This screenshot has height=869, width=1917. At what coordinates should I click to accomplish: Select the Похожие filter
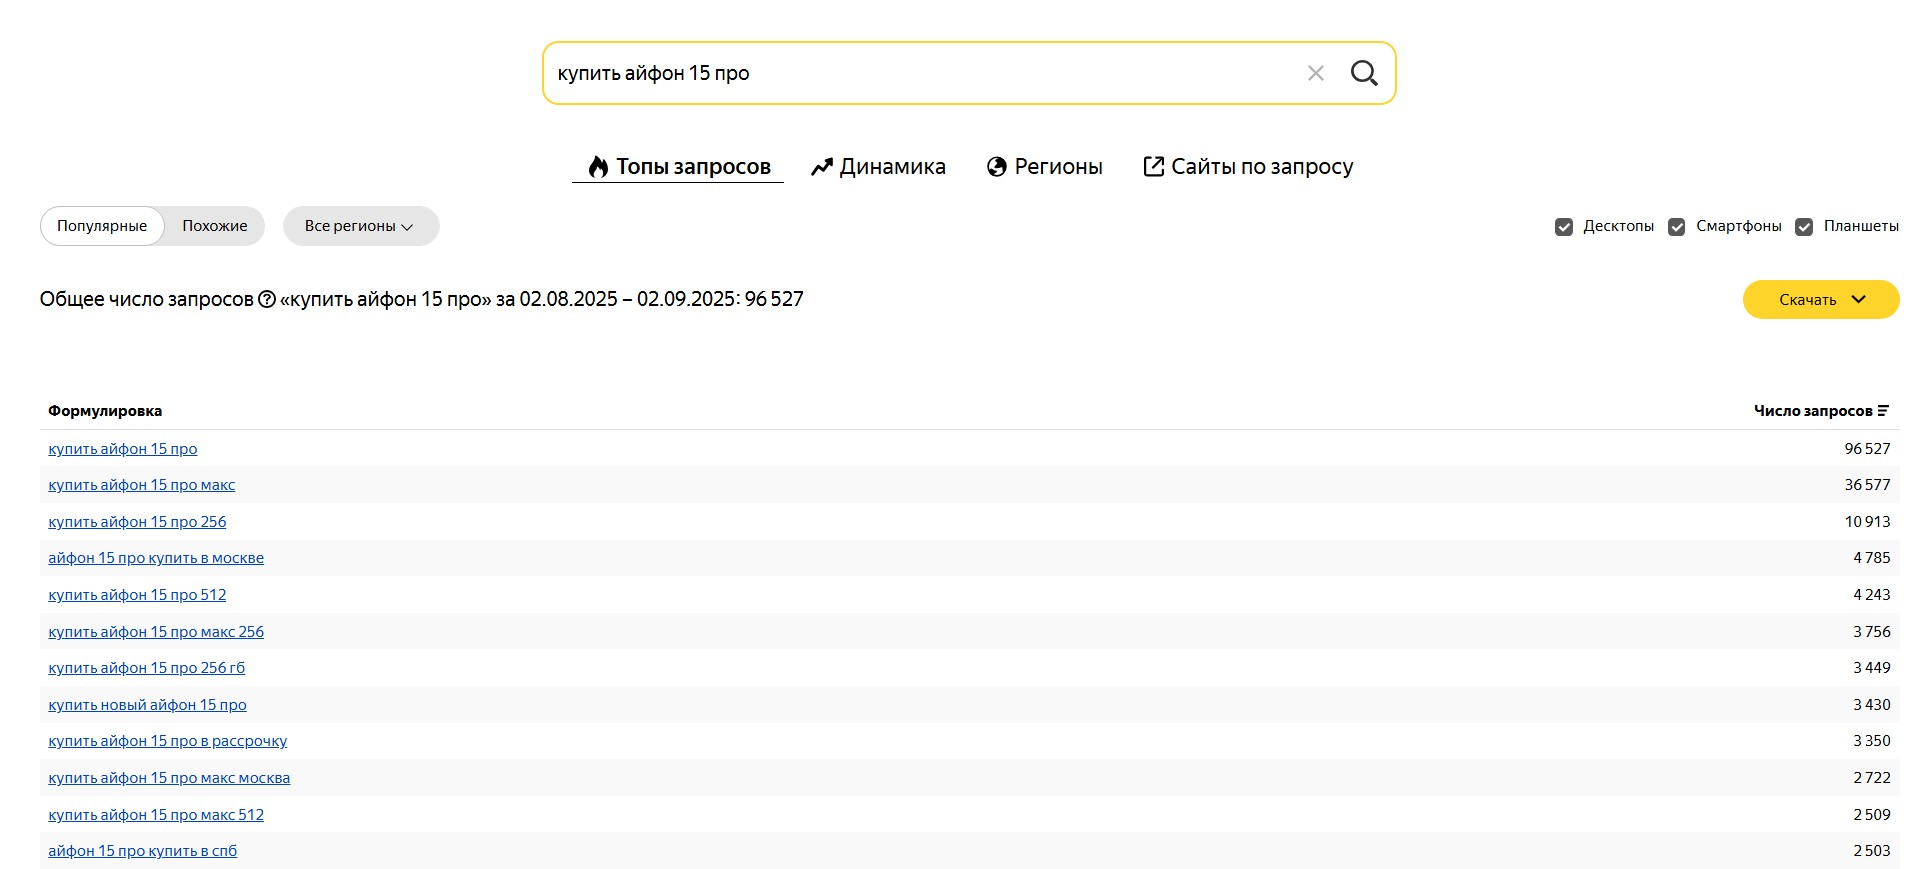click(x=215, y=226)
